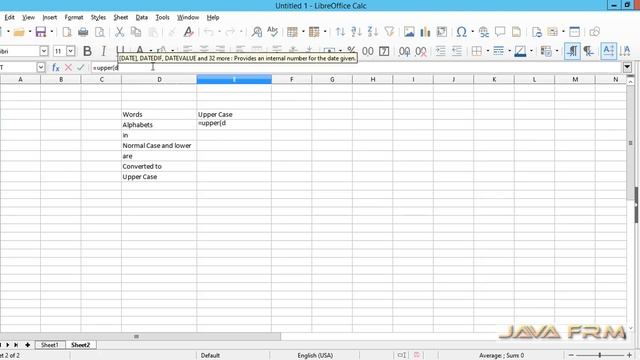Open the font name dropdown
Screen dimensions: 640x360
(x=44, y=51)
